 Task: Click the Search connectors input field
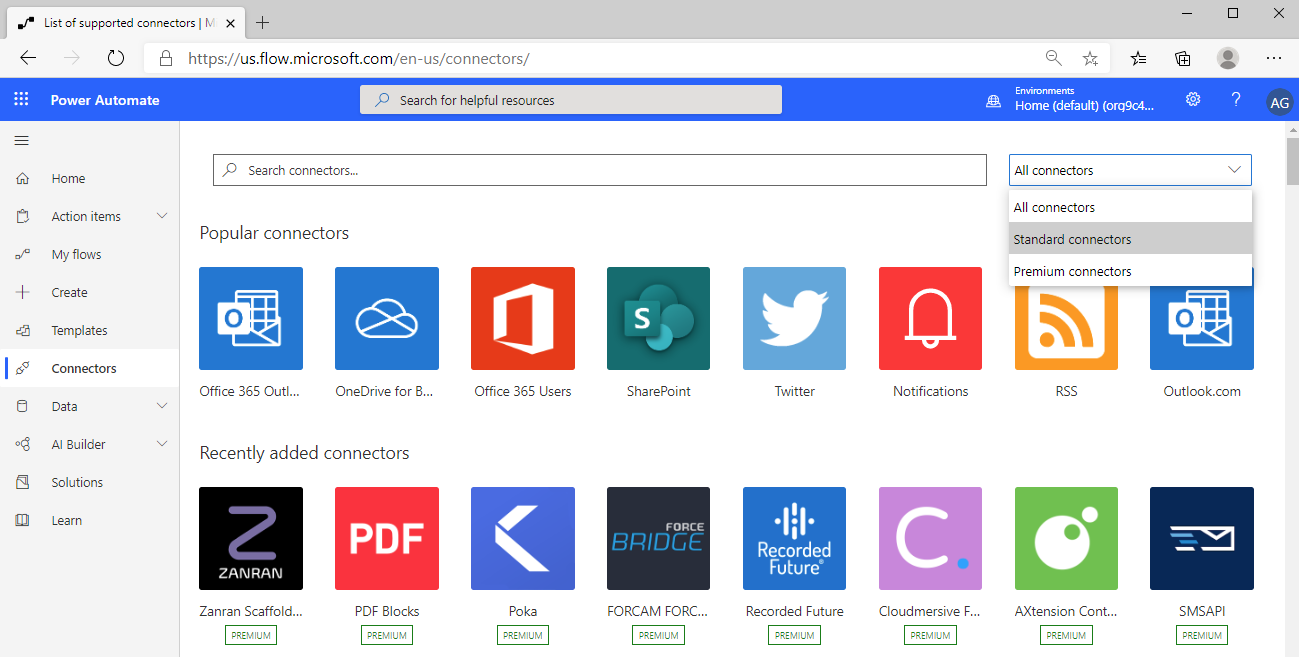point(600,170)
